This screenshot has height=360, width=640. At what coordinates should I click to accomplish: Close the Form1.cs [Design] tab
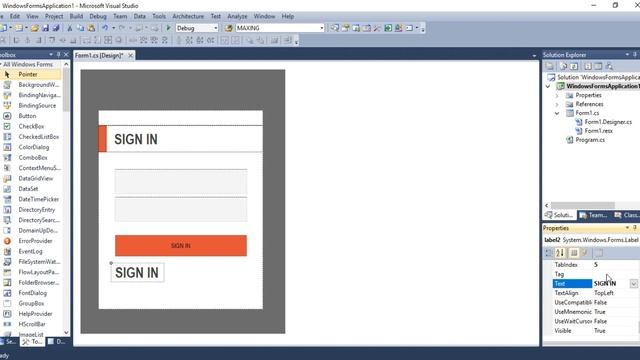coord(131,56)
